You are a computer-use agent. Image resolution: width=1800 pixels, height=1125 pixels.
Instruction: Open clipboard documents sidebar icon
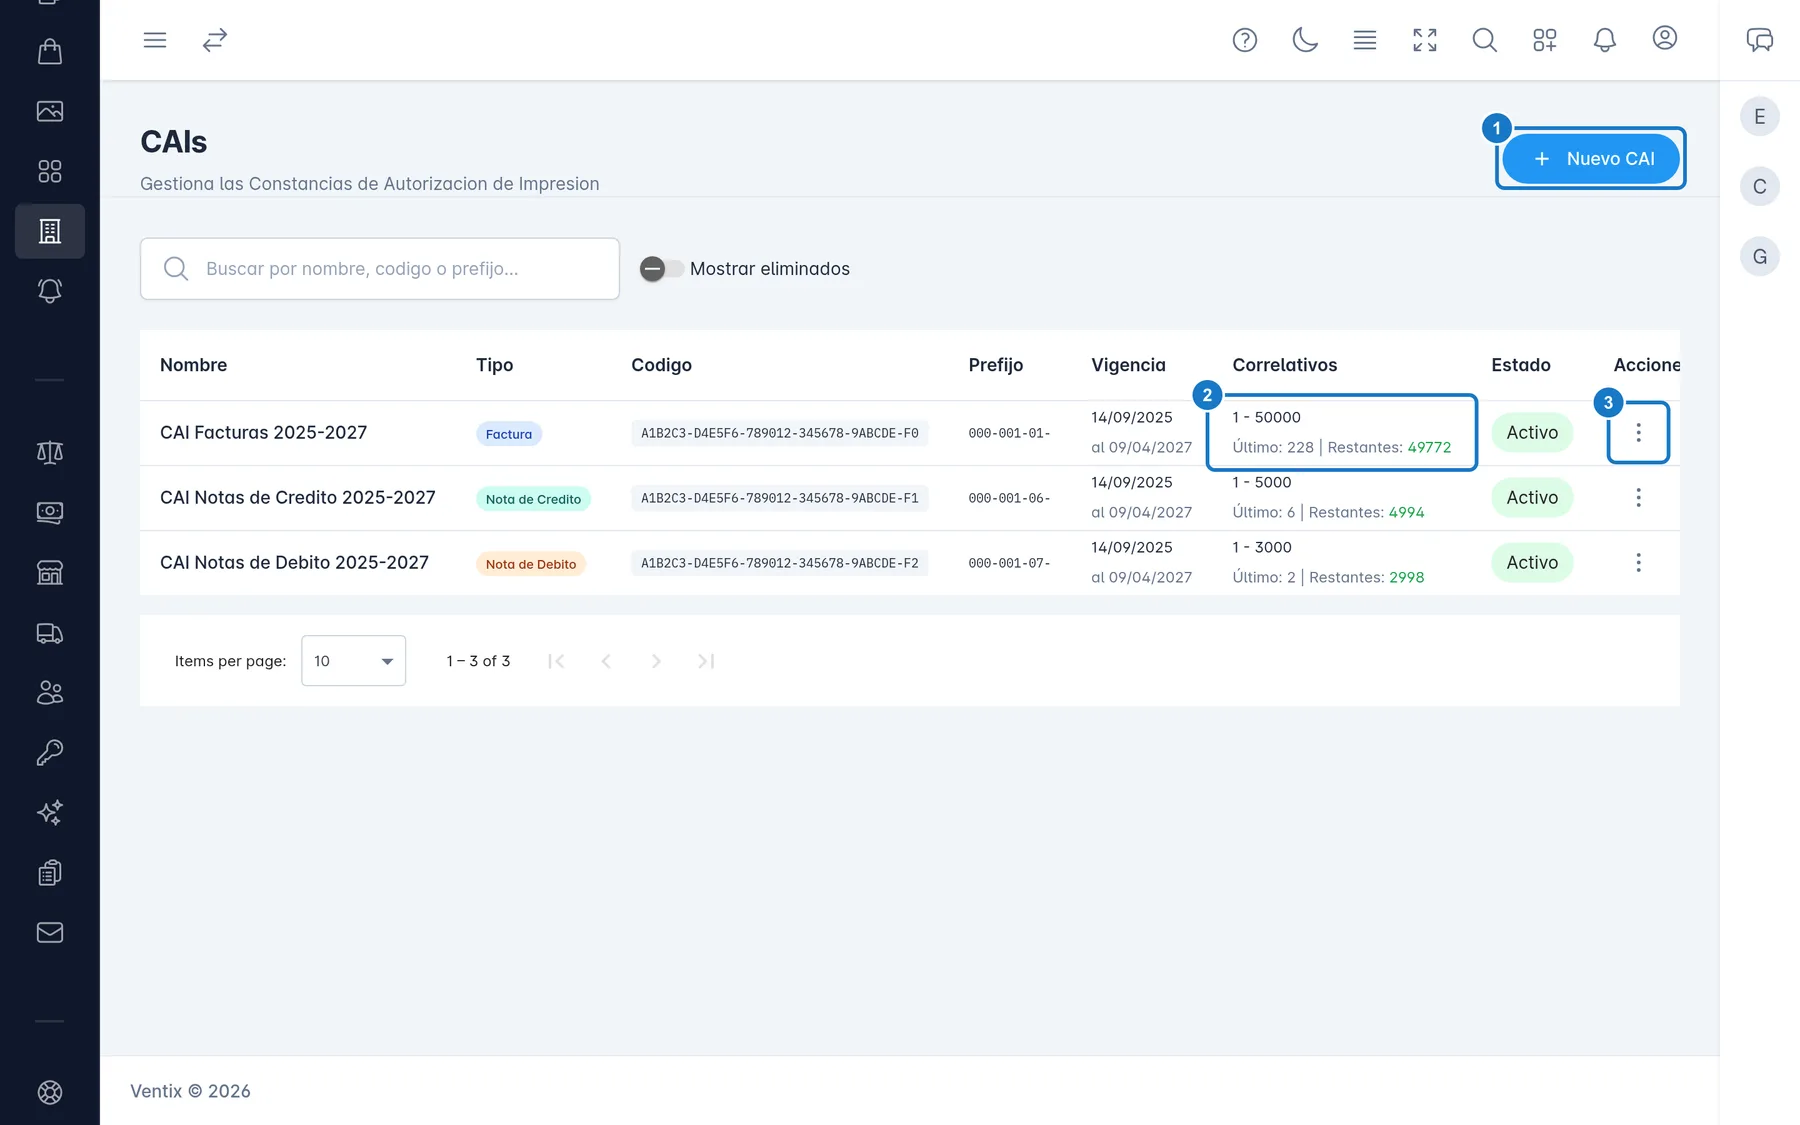(x=50, y=873)
